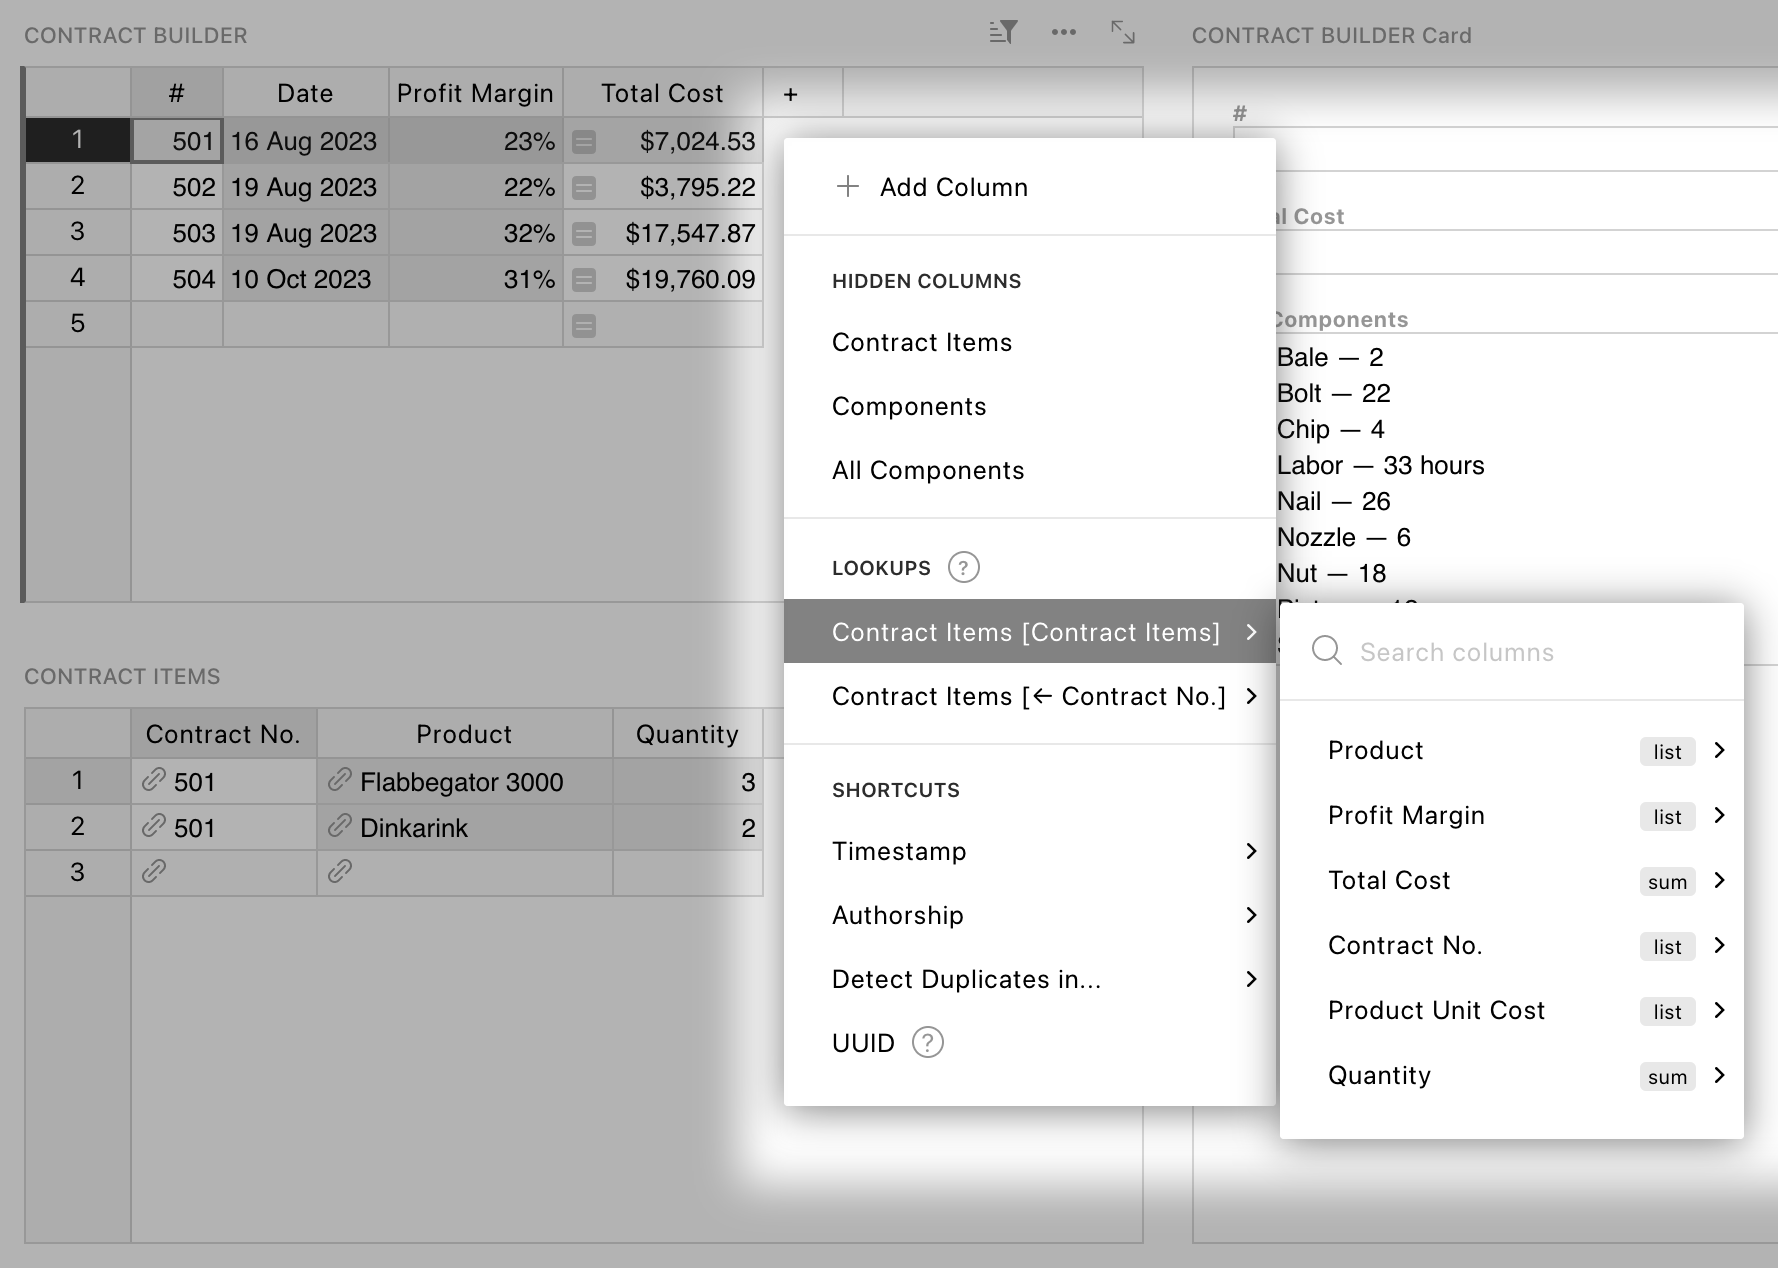Image resolution: width=1778 pixels, height=1268 pixels.
Task: Select Components under Hidden Columns
Action: 909,406
